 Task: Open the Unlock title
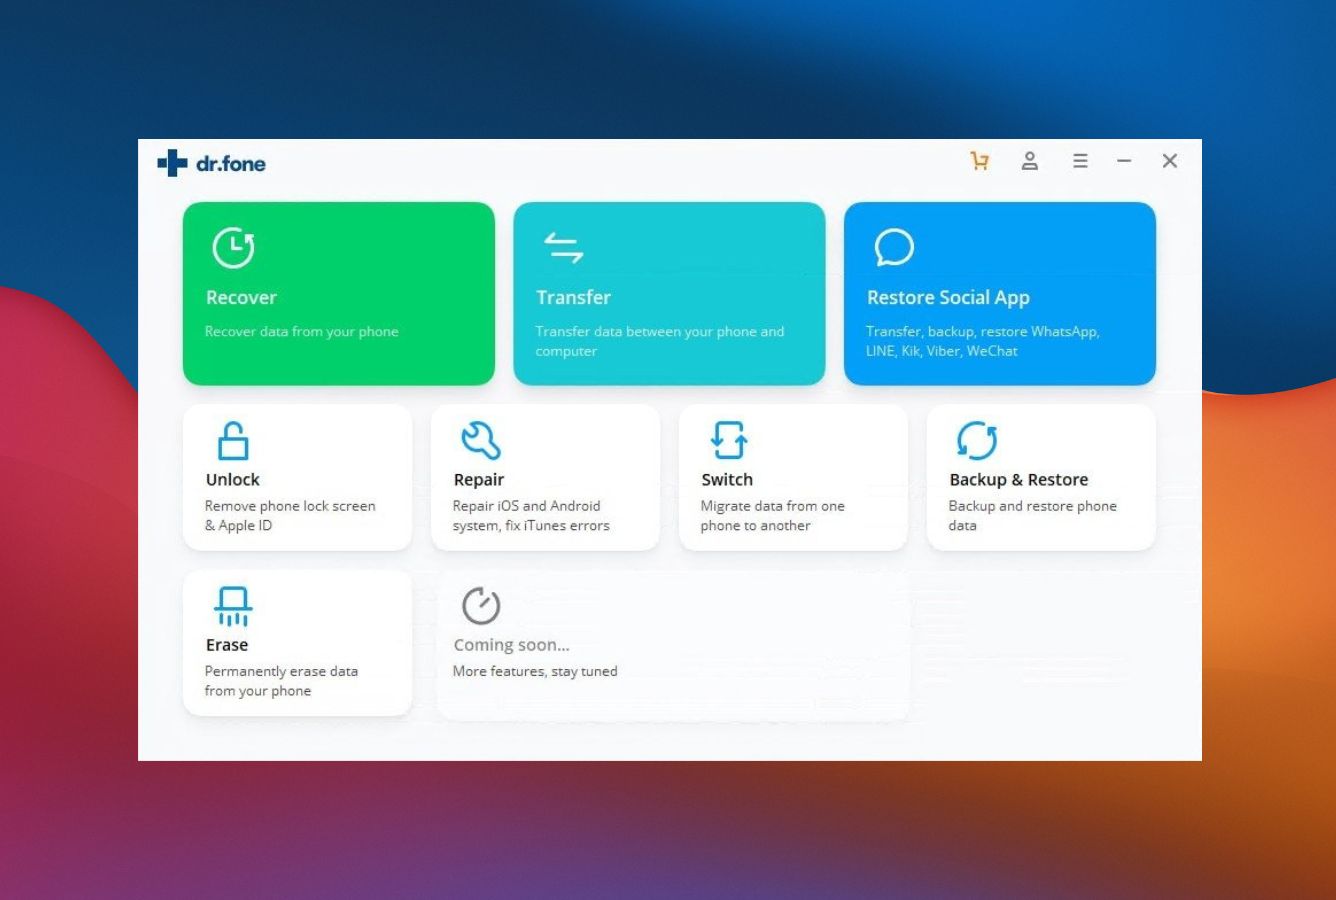click(232, 480)
